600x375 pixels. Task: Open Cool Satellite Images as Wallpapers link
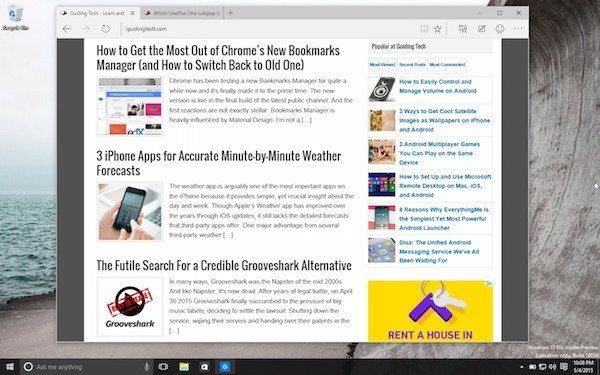point(444,120)
